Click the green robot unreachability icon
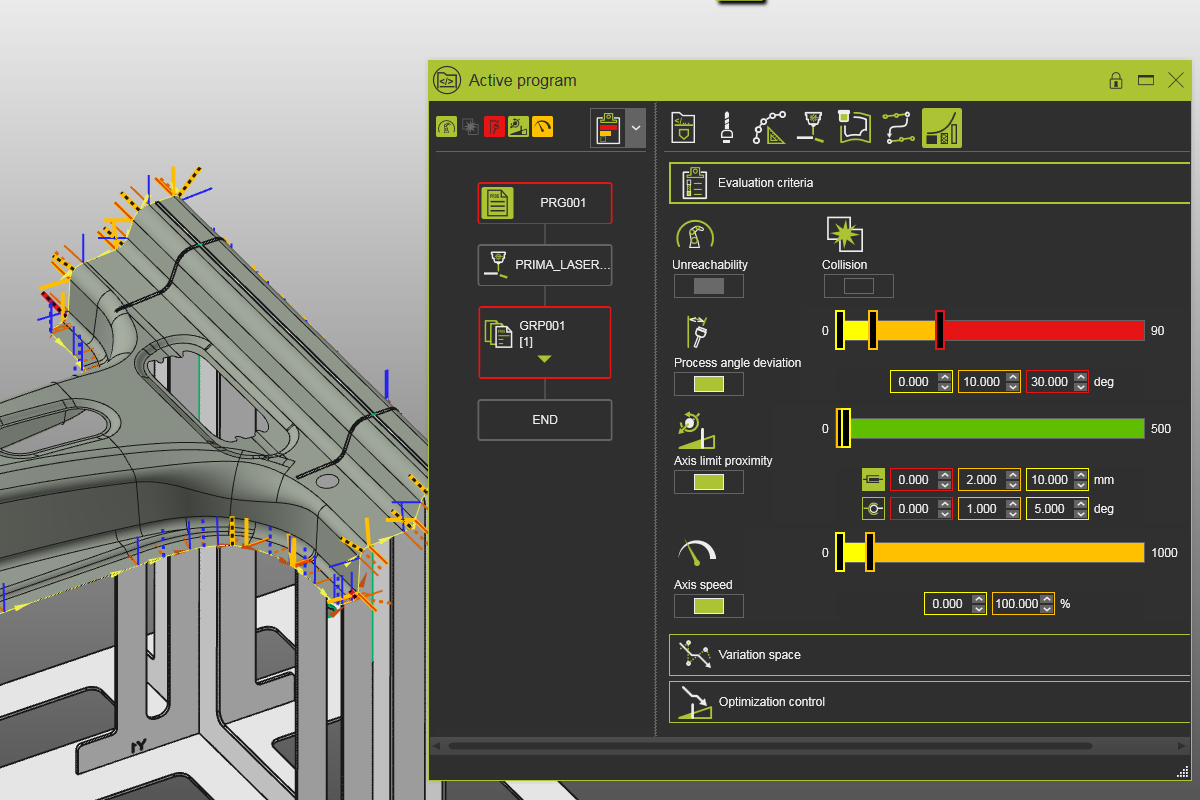The height and width of the screenshot is (800, 1200). click(447, 126)
